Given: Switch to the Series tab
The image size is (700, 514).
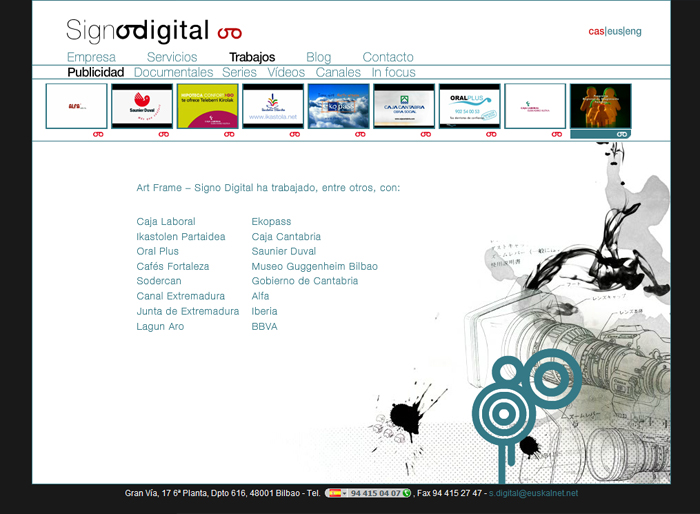Looking at the screenshot, I should click(x=239, y=72).
